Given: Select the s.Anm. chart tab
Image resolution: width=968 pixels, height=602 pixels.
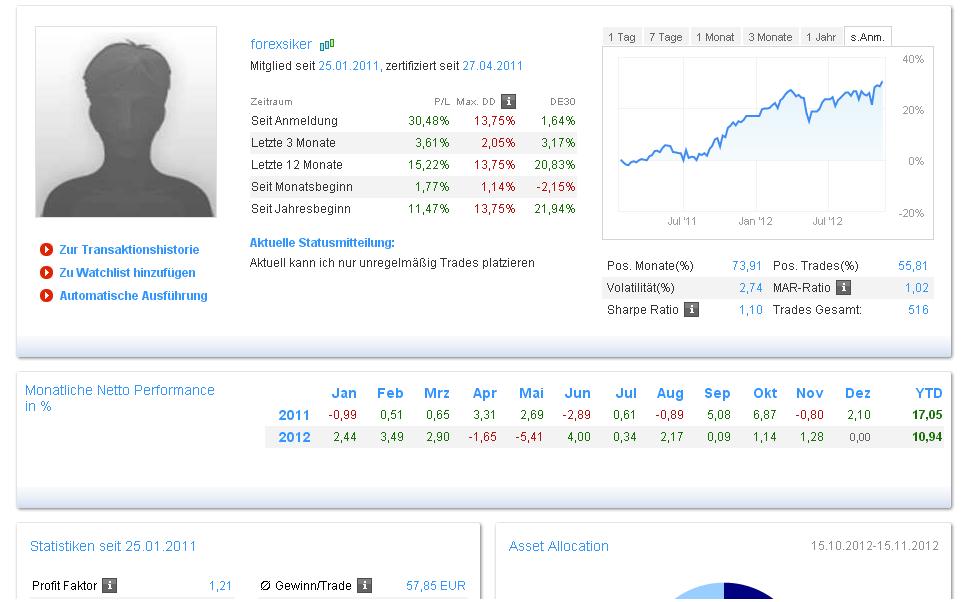Looking at the screenshot, I should [867, 37].
